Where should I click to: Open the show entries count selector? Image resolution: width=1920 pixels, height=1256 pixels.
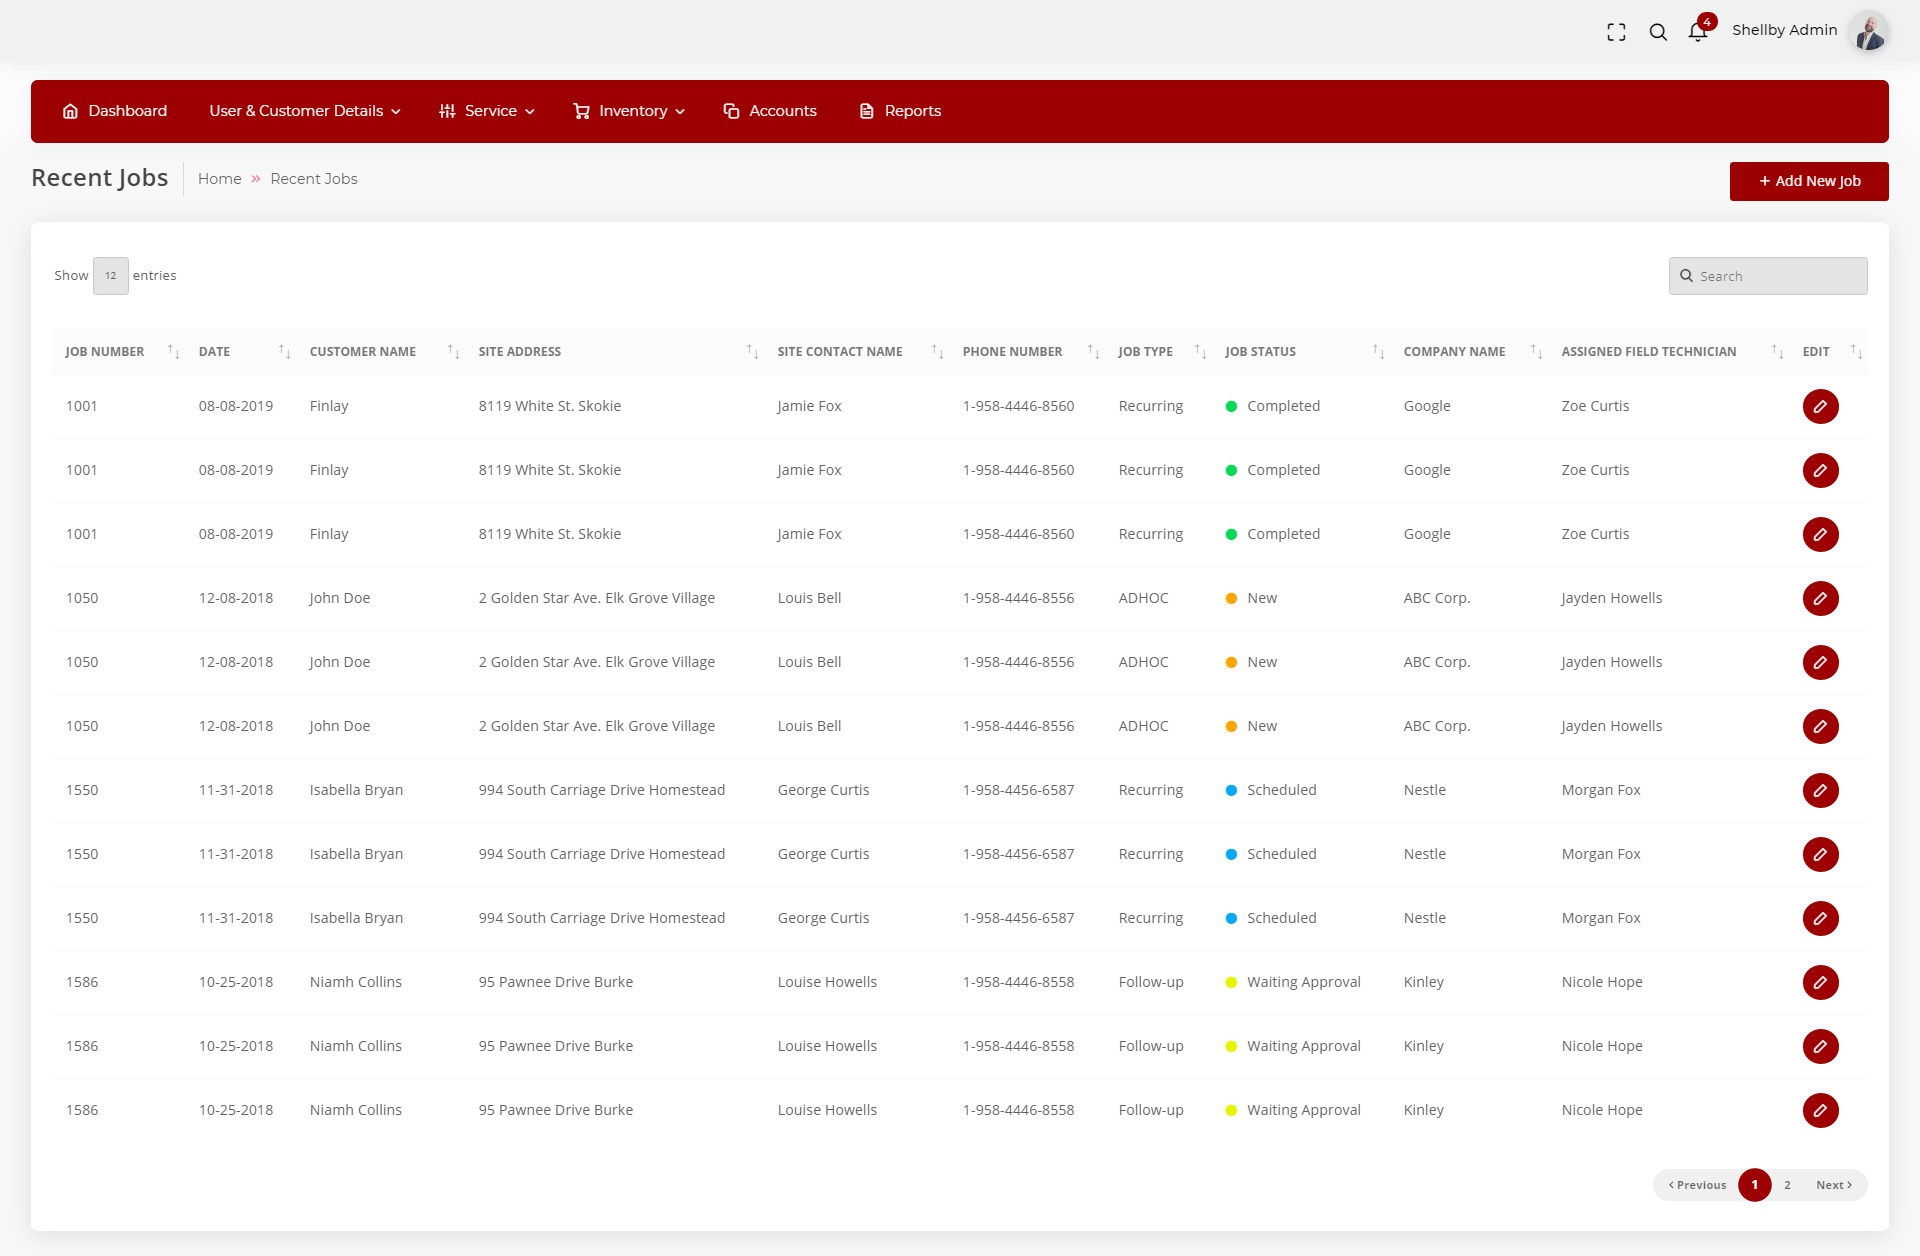coord(111,276)
